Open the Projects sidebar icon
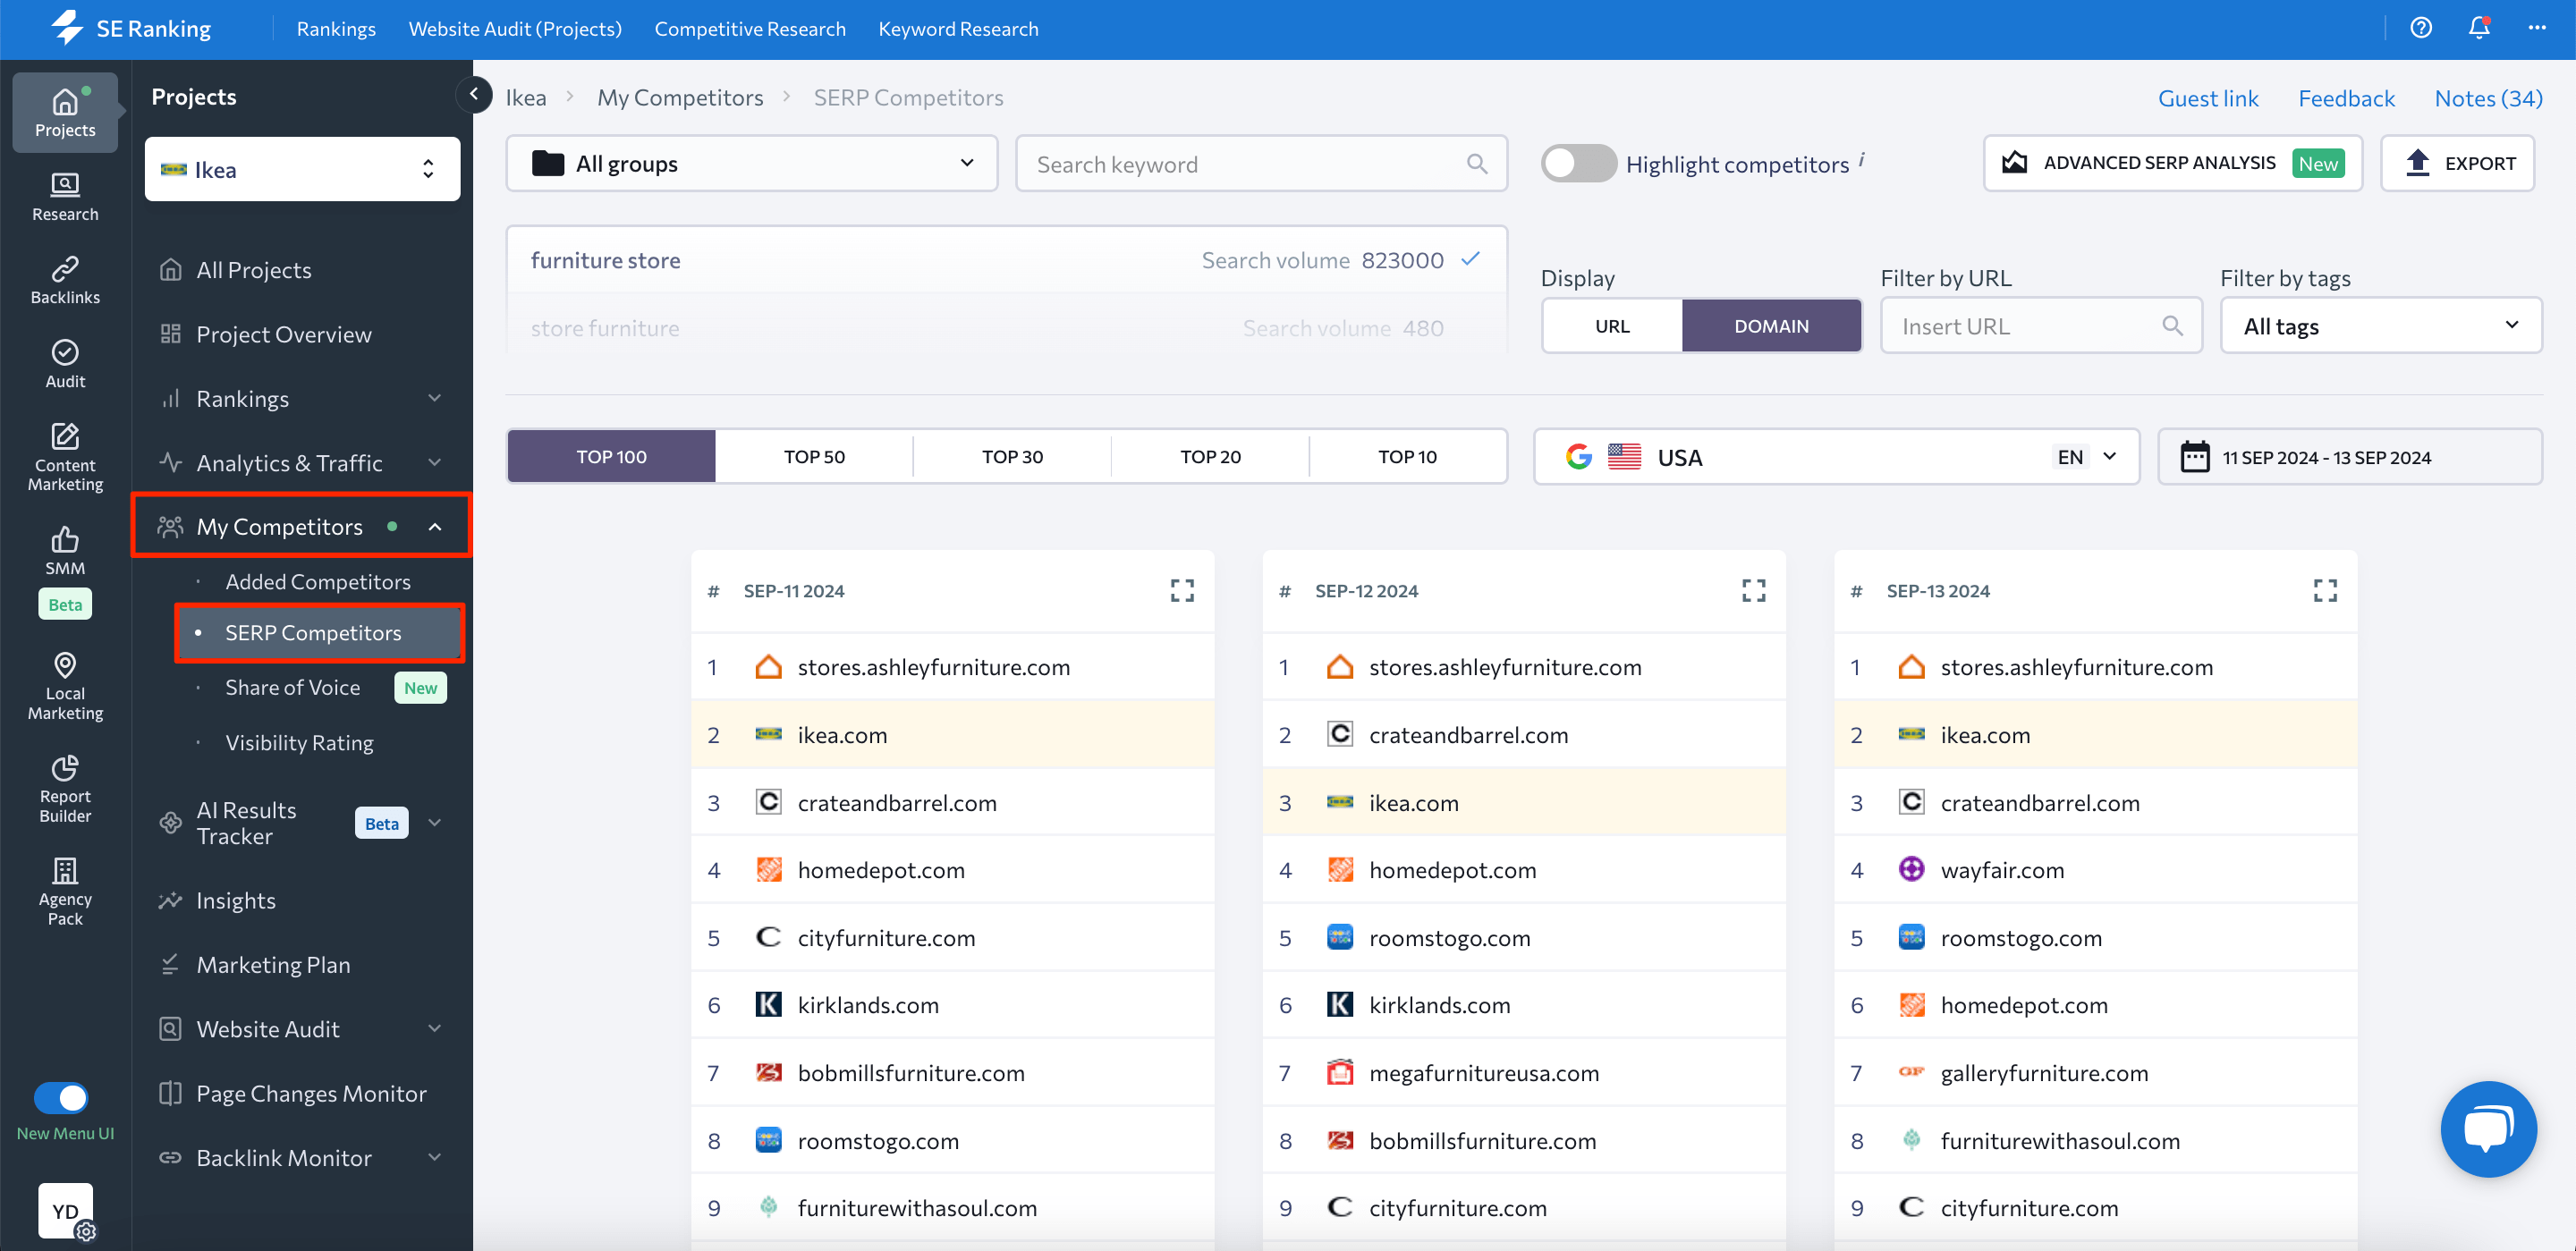This screenshot has width=2576, height=1251. tap(65, 112)
